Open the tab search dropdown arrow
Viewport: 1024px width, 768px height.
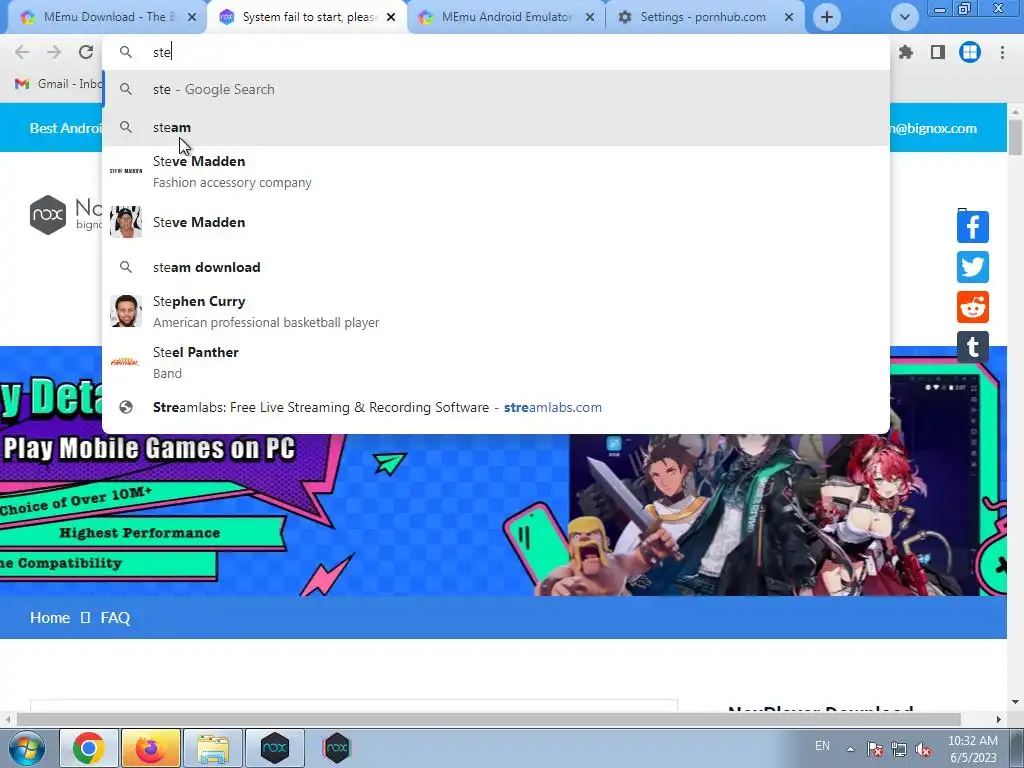(x=904, y=18)
